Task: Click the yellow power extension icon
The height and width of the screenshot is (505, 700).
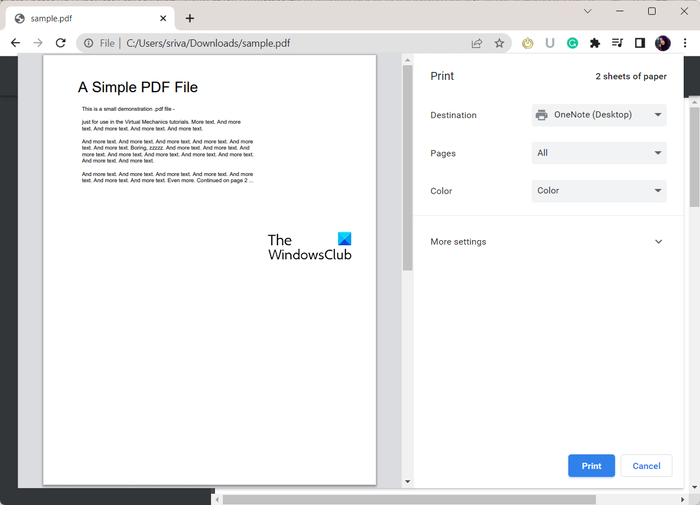Action: click(528, 43)
